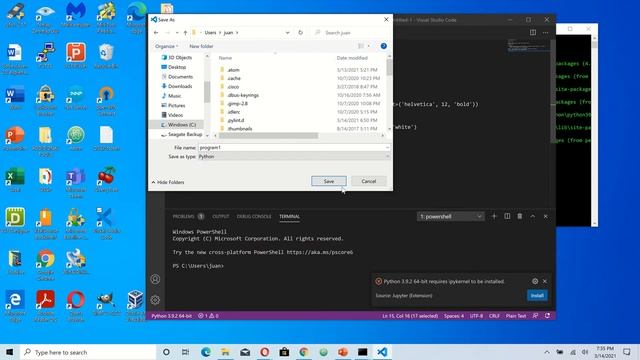Viewport: 640px width, 360px height.
Task: Add a new terminal with plus icon
Action: [x=494, y=216]
